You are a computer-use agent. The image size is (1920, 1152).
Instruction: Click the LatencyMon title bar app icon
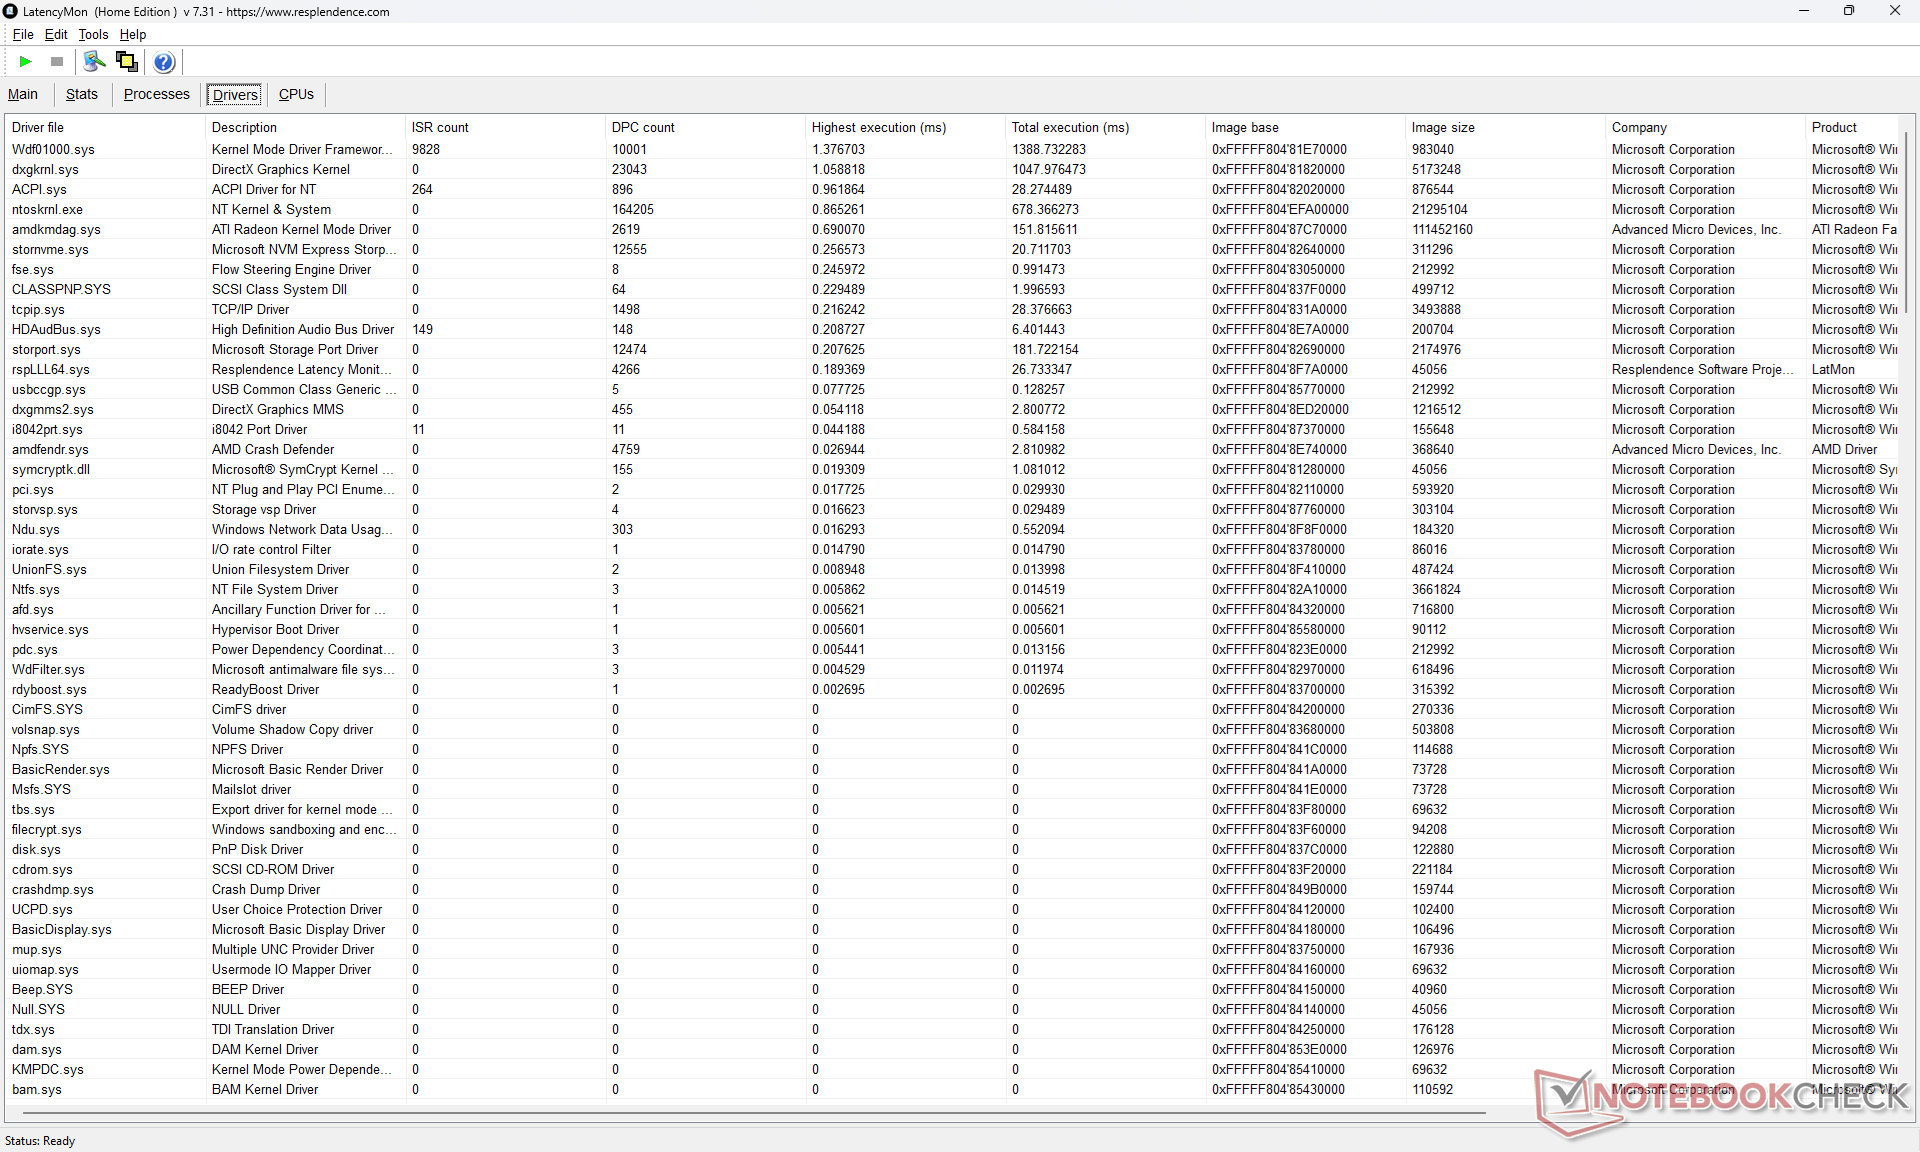(10, 11)
